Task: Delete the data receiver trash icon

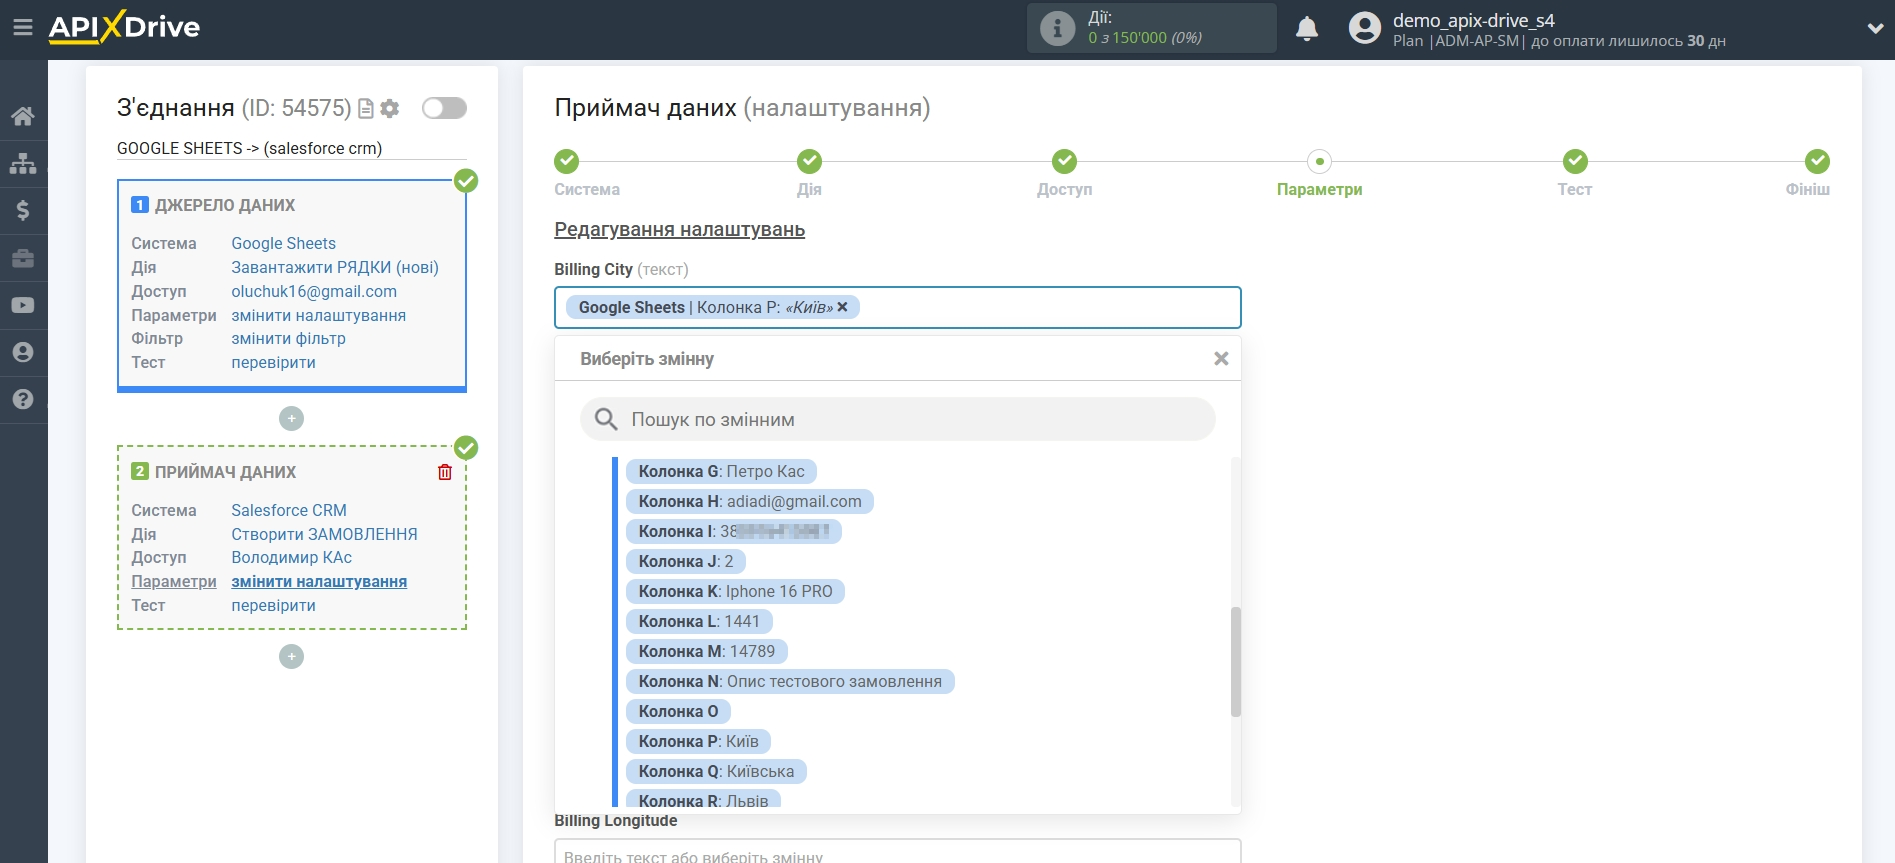Action: click(445, 472)
